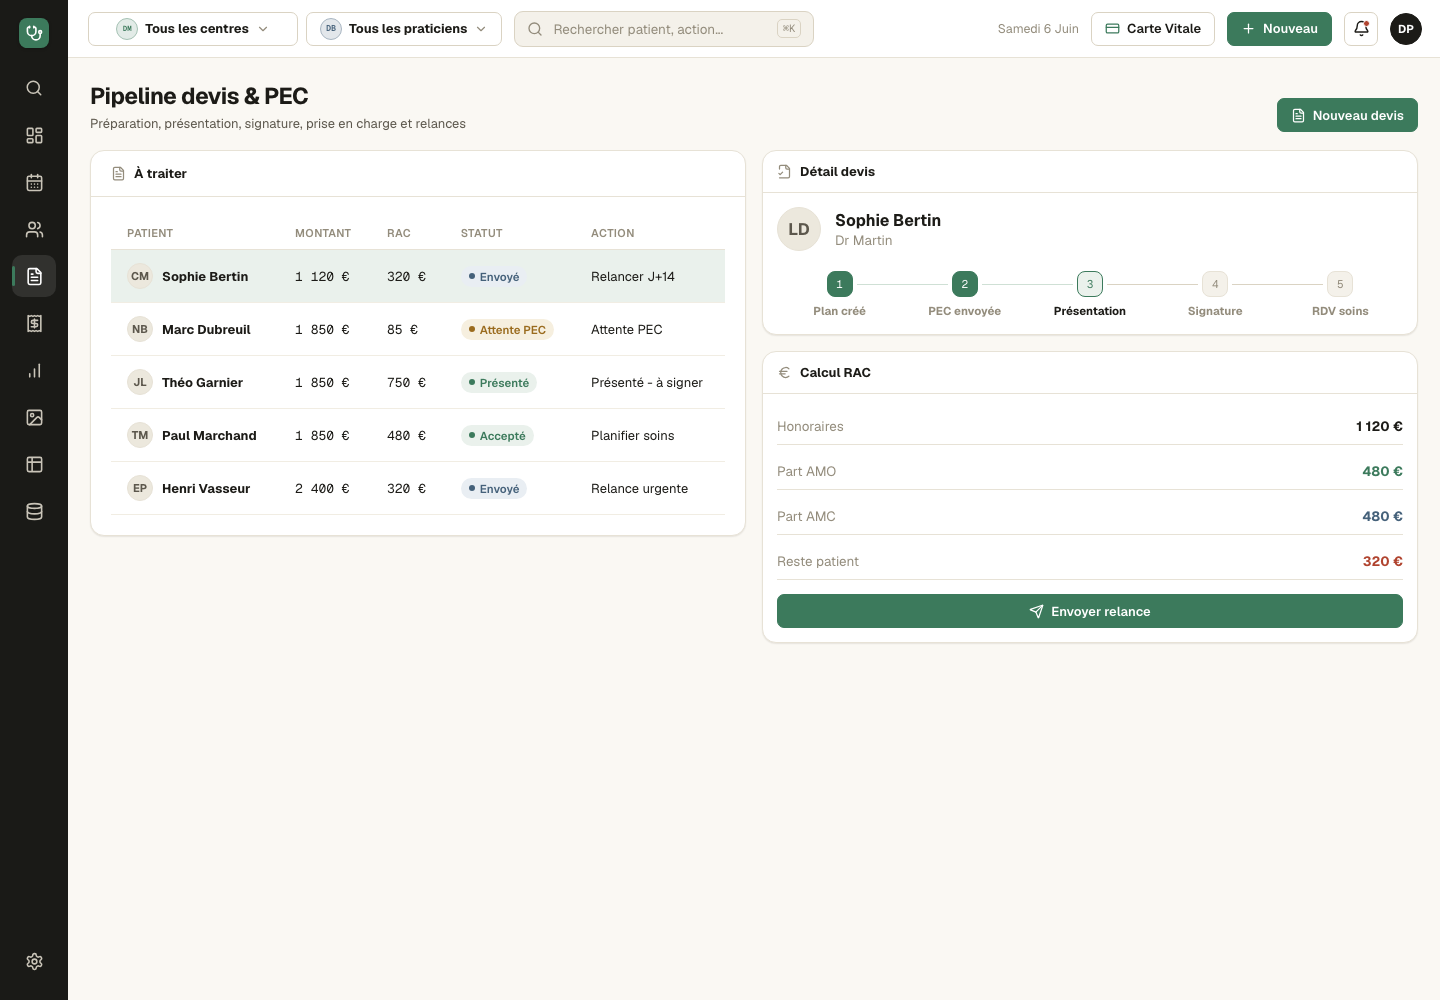
Task: Click the Relancer J+14 action
Action: click(633, 277)
